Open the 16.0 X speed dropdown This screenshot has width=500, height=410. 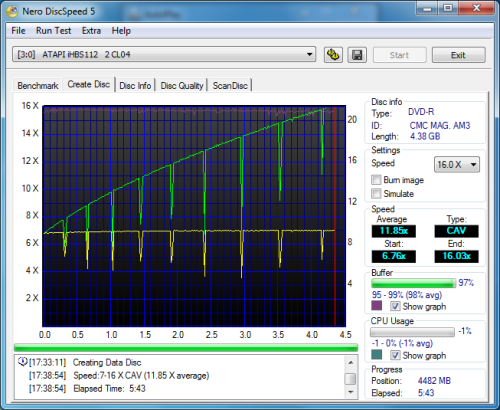tap(457, 164)
